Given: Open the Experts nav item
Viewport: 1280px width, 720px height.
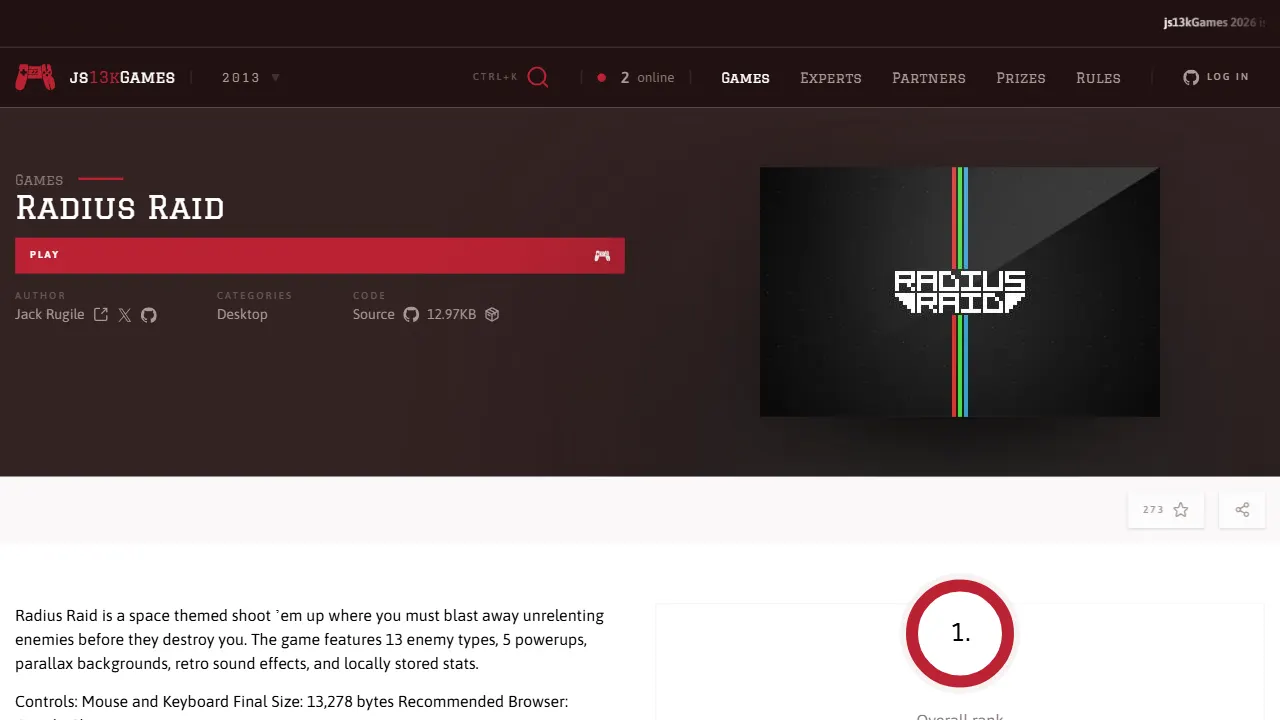Looking at the screenshot, I should point(830,78).
